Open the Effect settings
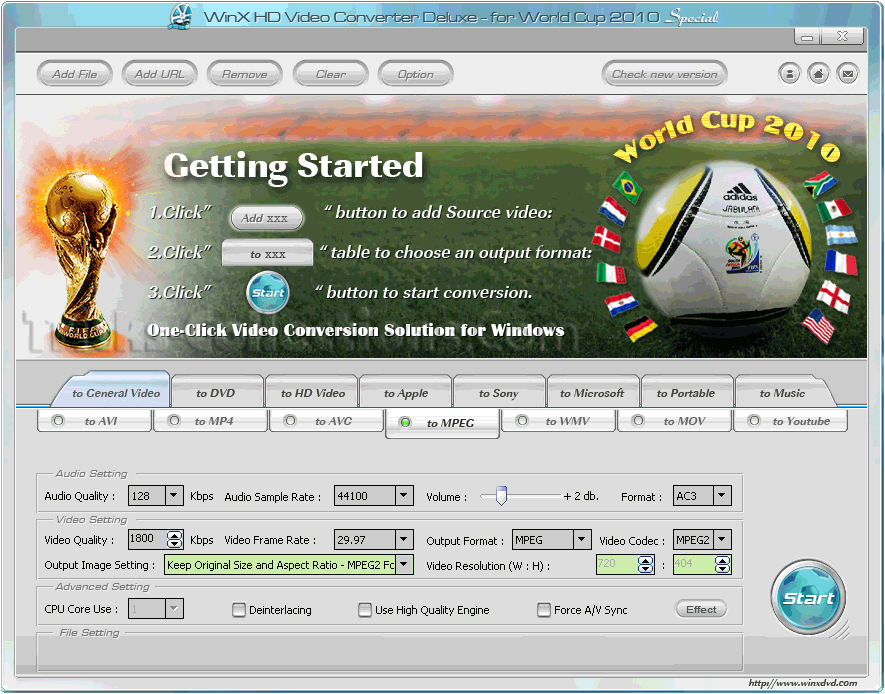Screen dimensions: 885x694 click(701, 609)
